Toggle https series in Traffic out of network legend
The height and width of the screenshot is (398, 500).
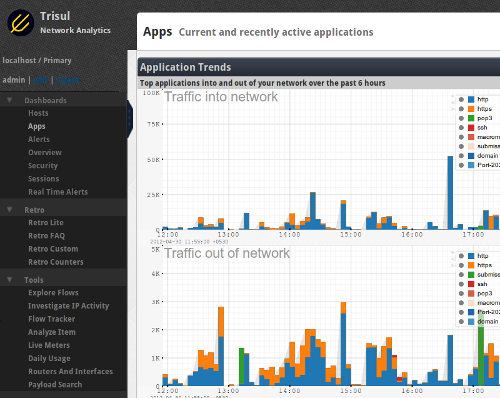point(461,265)
